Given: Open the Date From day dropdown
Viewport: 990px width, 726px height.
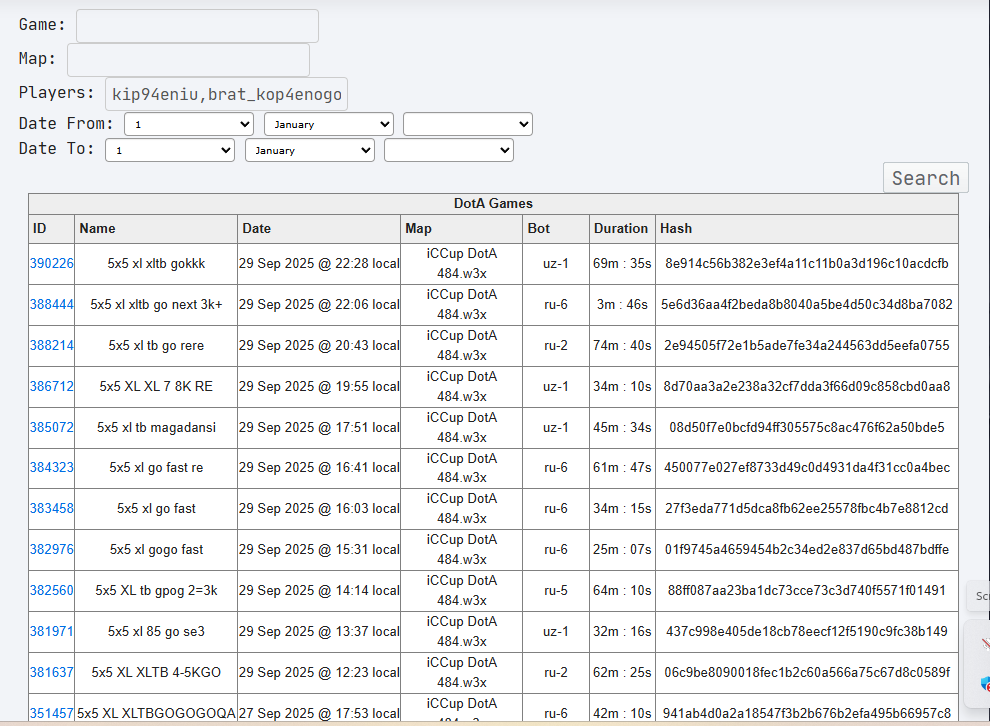Looking at the screenshot, I should (x=189, y=124).
